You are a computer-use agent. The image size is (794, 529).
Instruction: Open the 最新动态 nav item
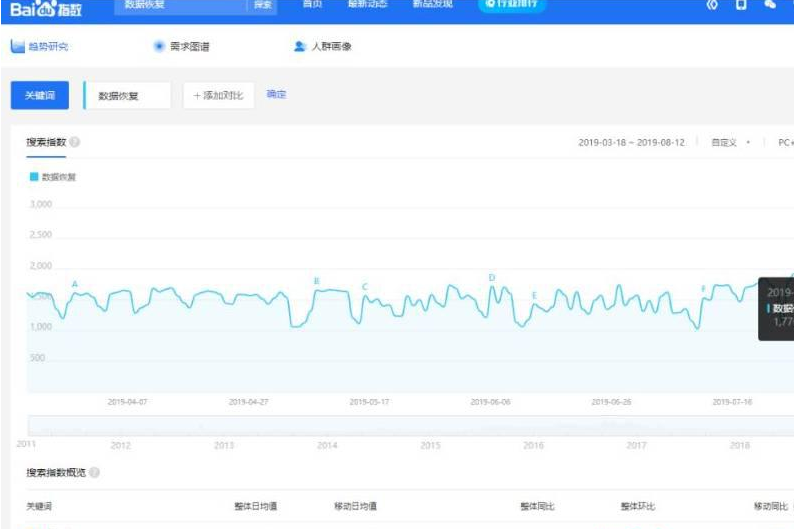click(x=367, y=4)
